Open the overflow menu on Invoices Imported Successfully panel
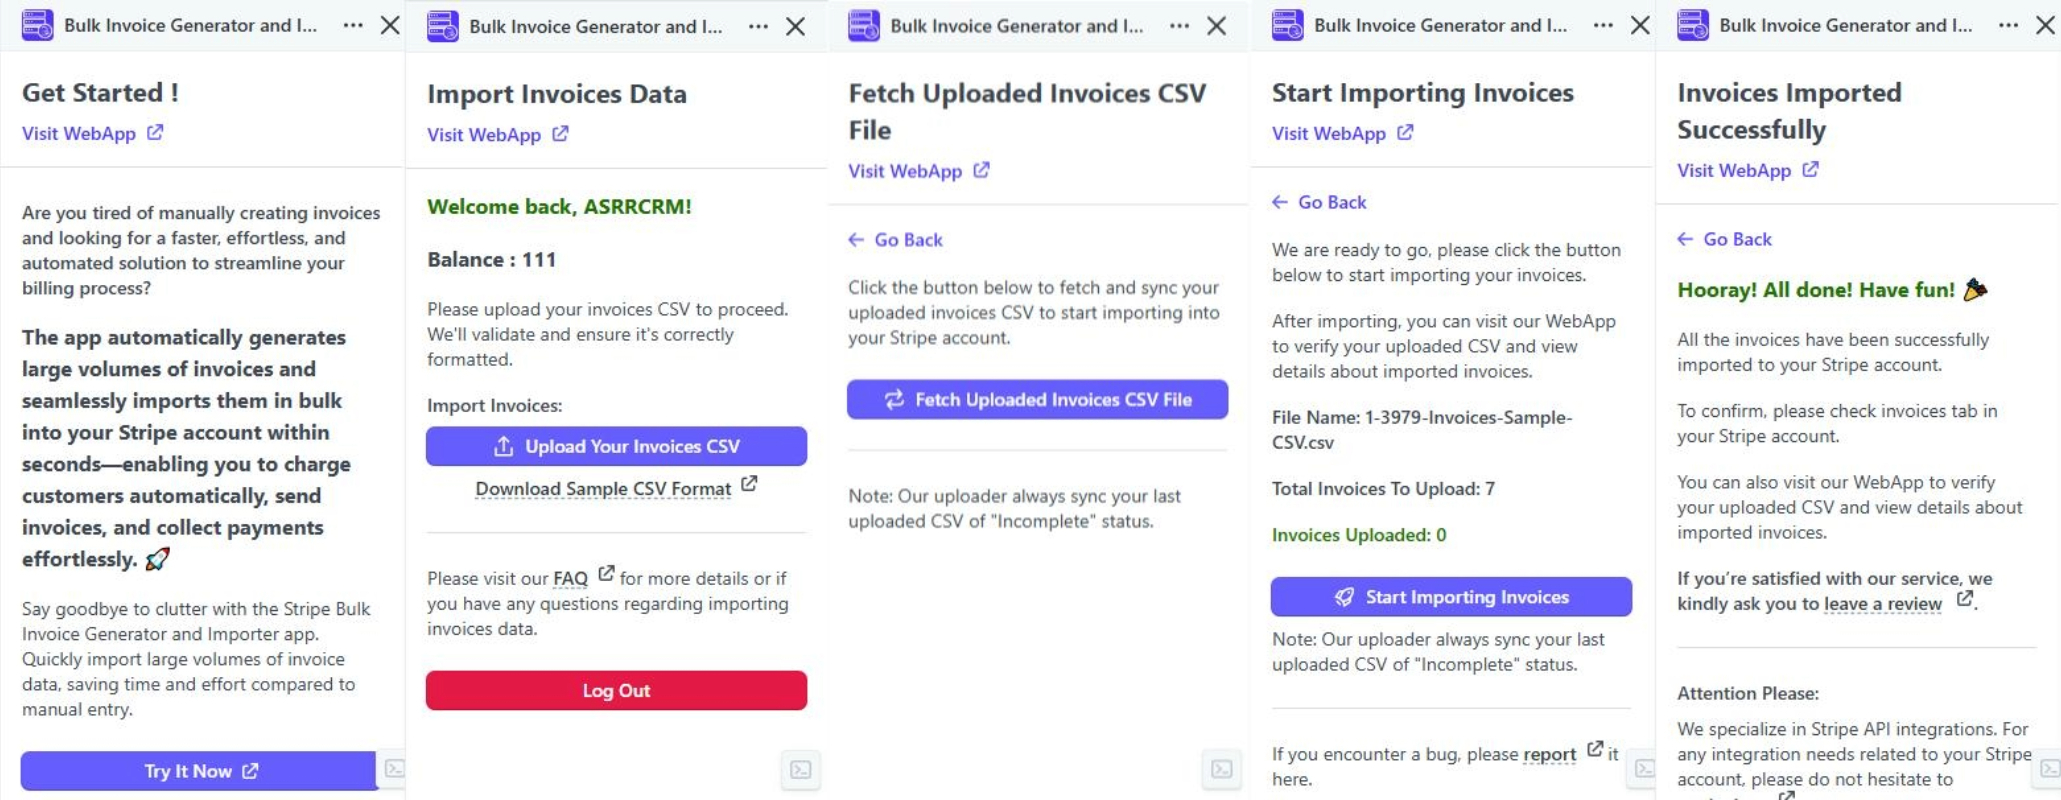This screenshot has height=800, width=2061. click(2007, 25)
